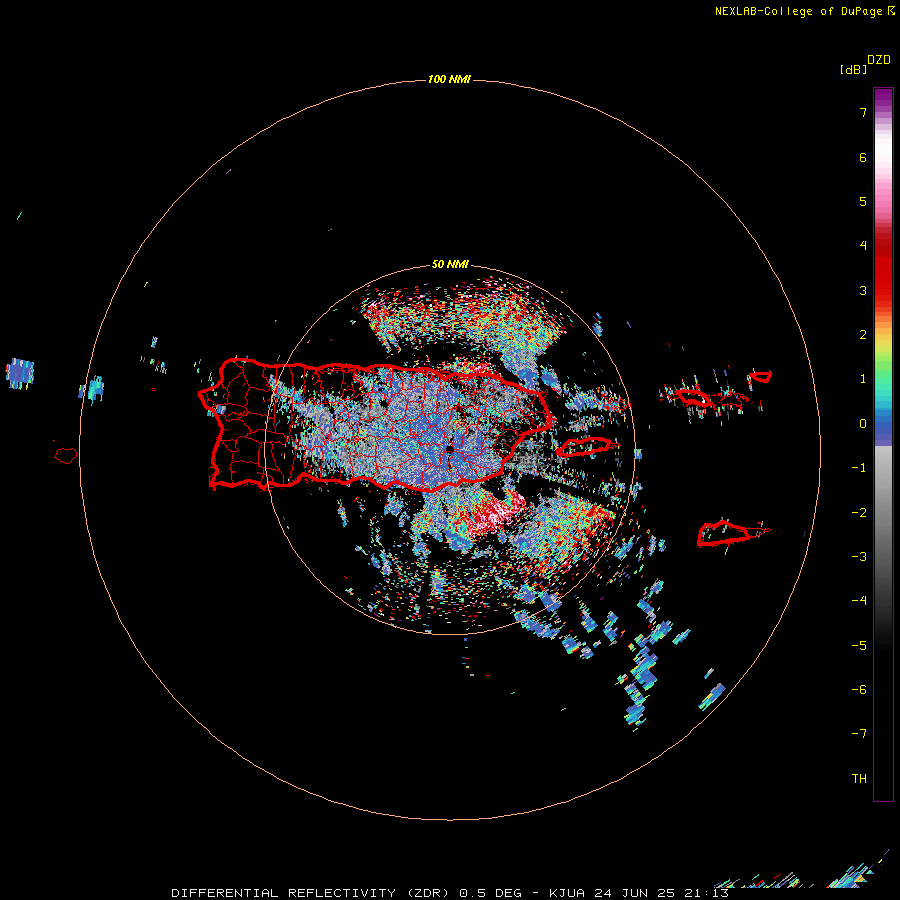Click the DZD product label above scale
The image size is (900, 900).
(x=879, y=60)
